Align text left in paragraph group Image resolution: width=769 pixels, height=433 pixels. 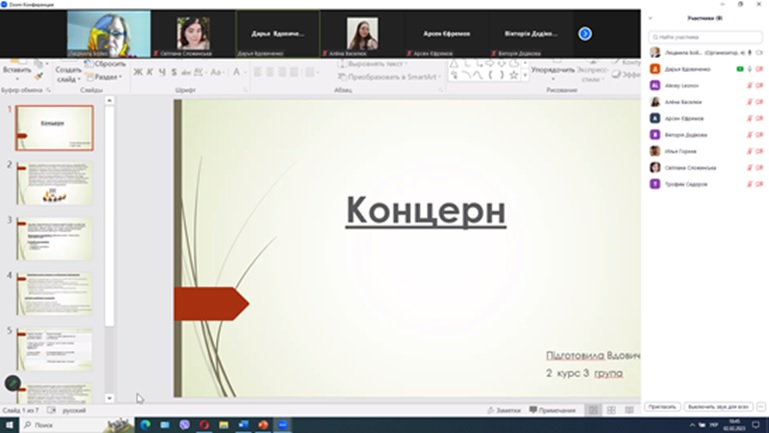pos(258,72)
